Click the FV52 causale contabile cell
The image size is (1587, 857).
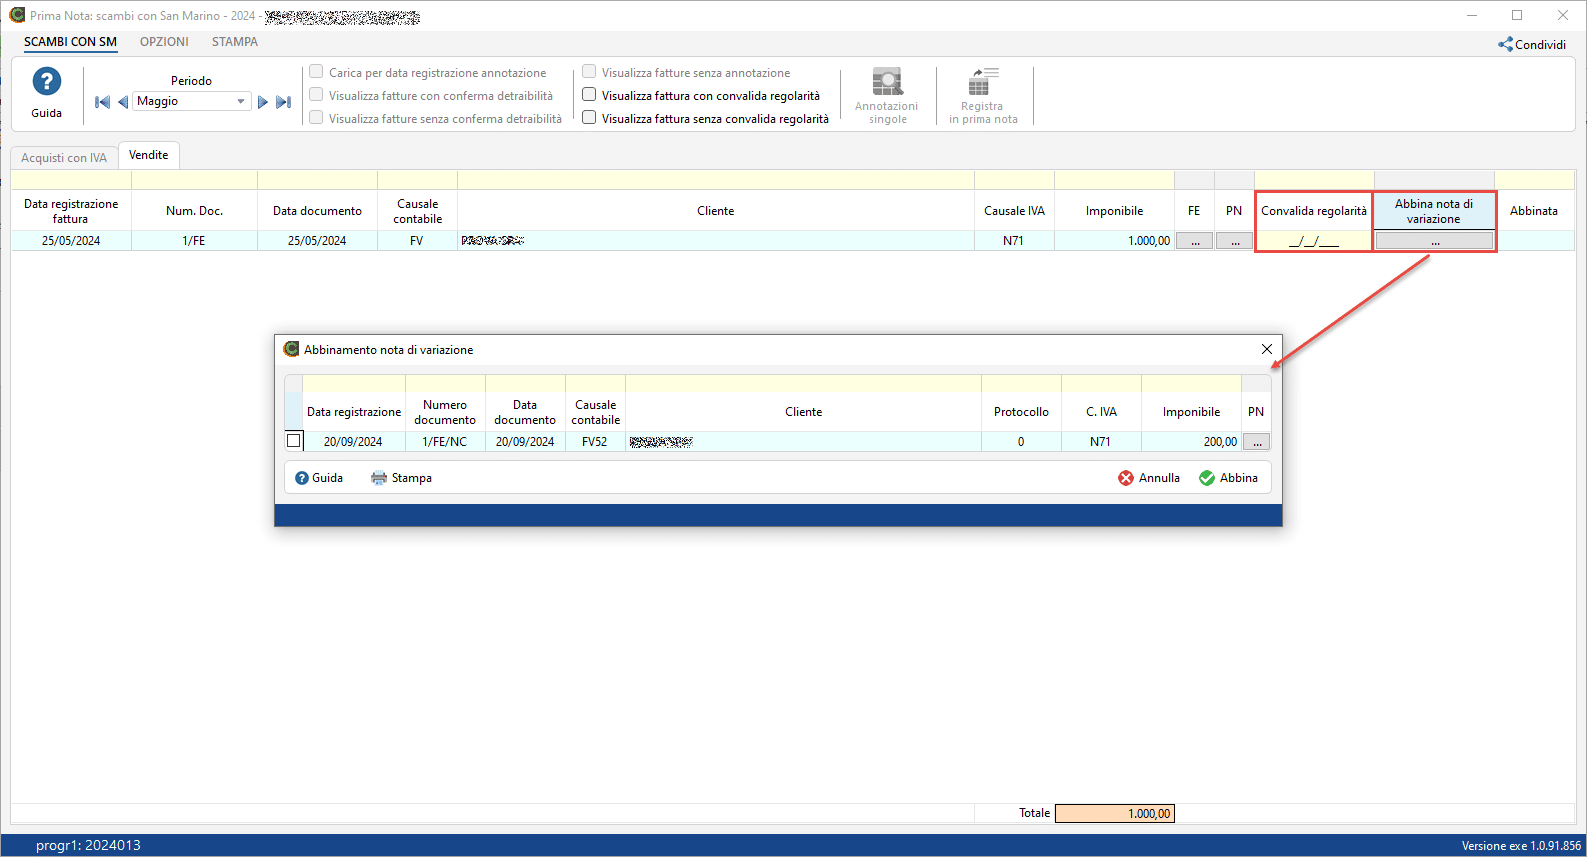click(595, 442)
